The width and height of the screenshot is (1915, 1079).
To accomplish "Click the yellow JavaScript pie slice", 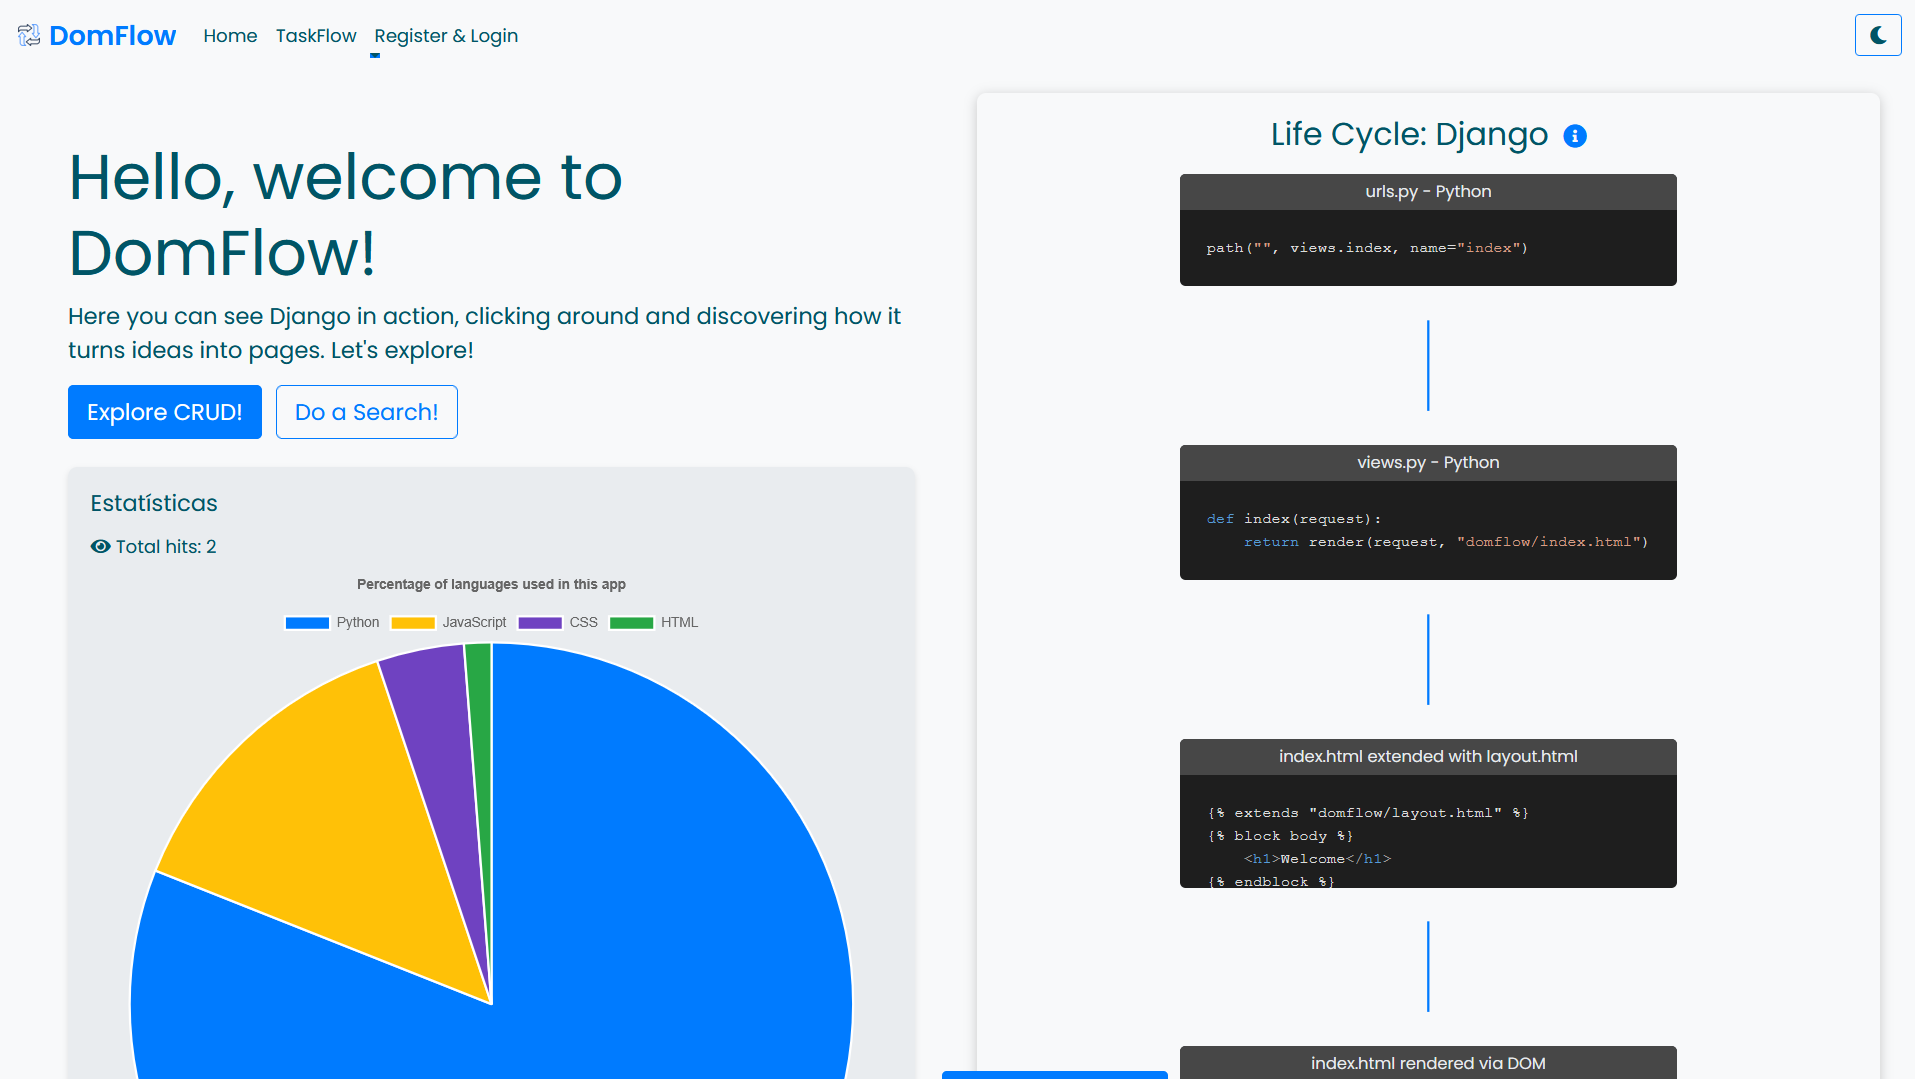I will [330, 820].
